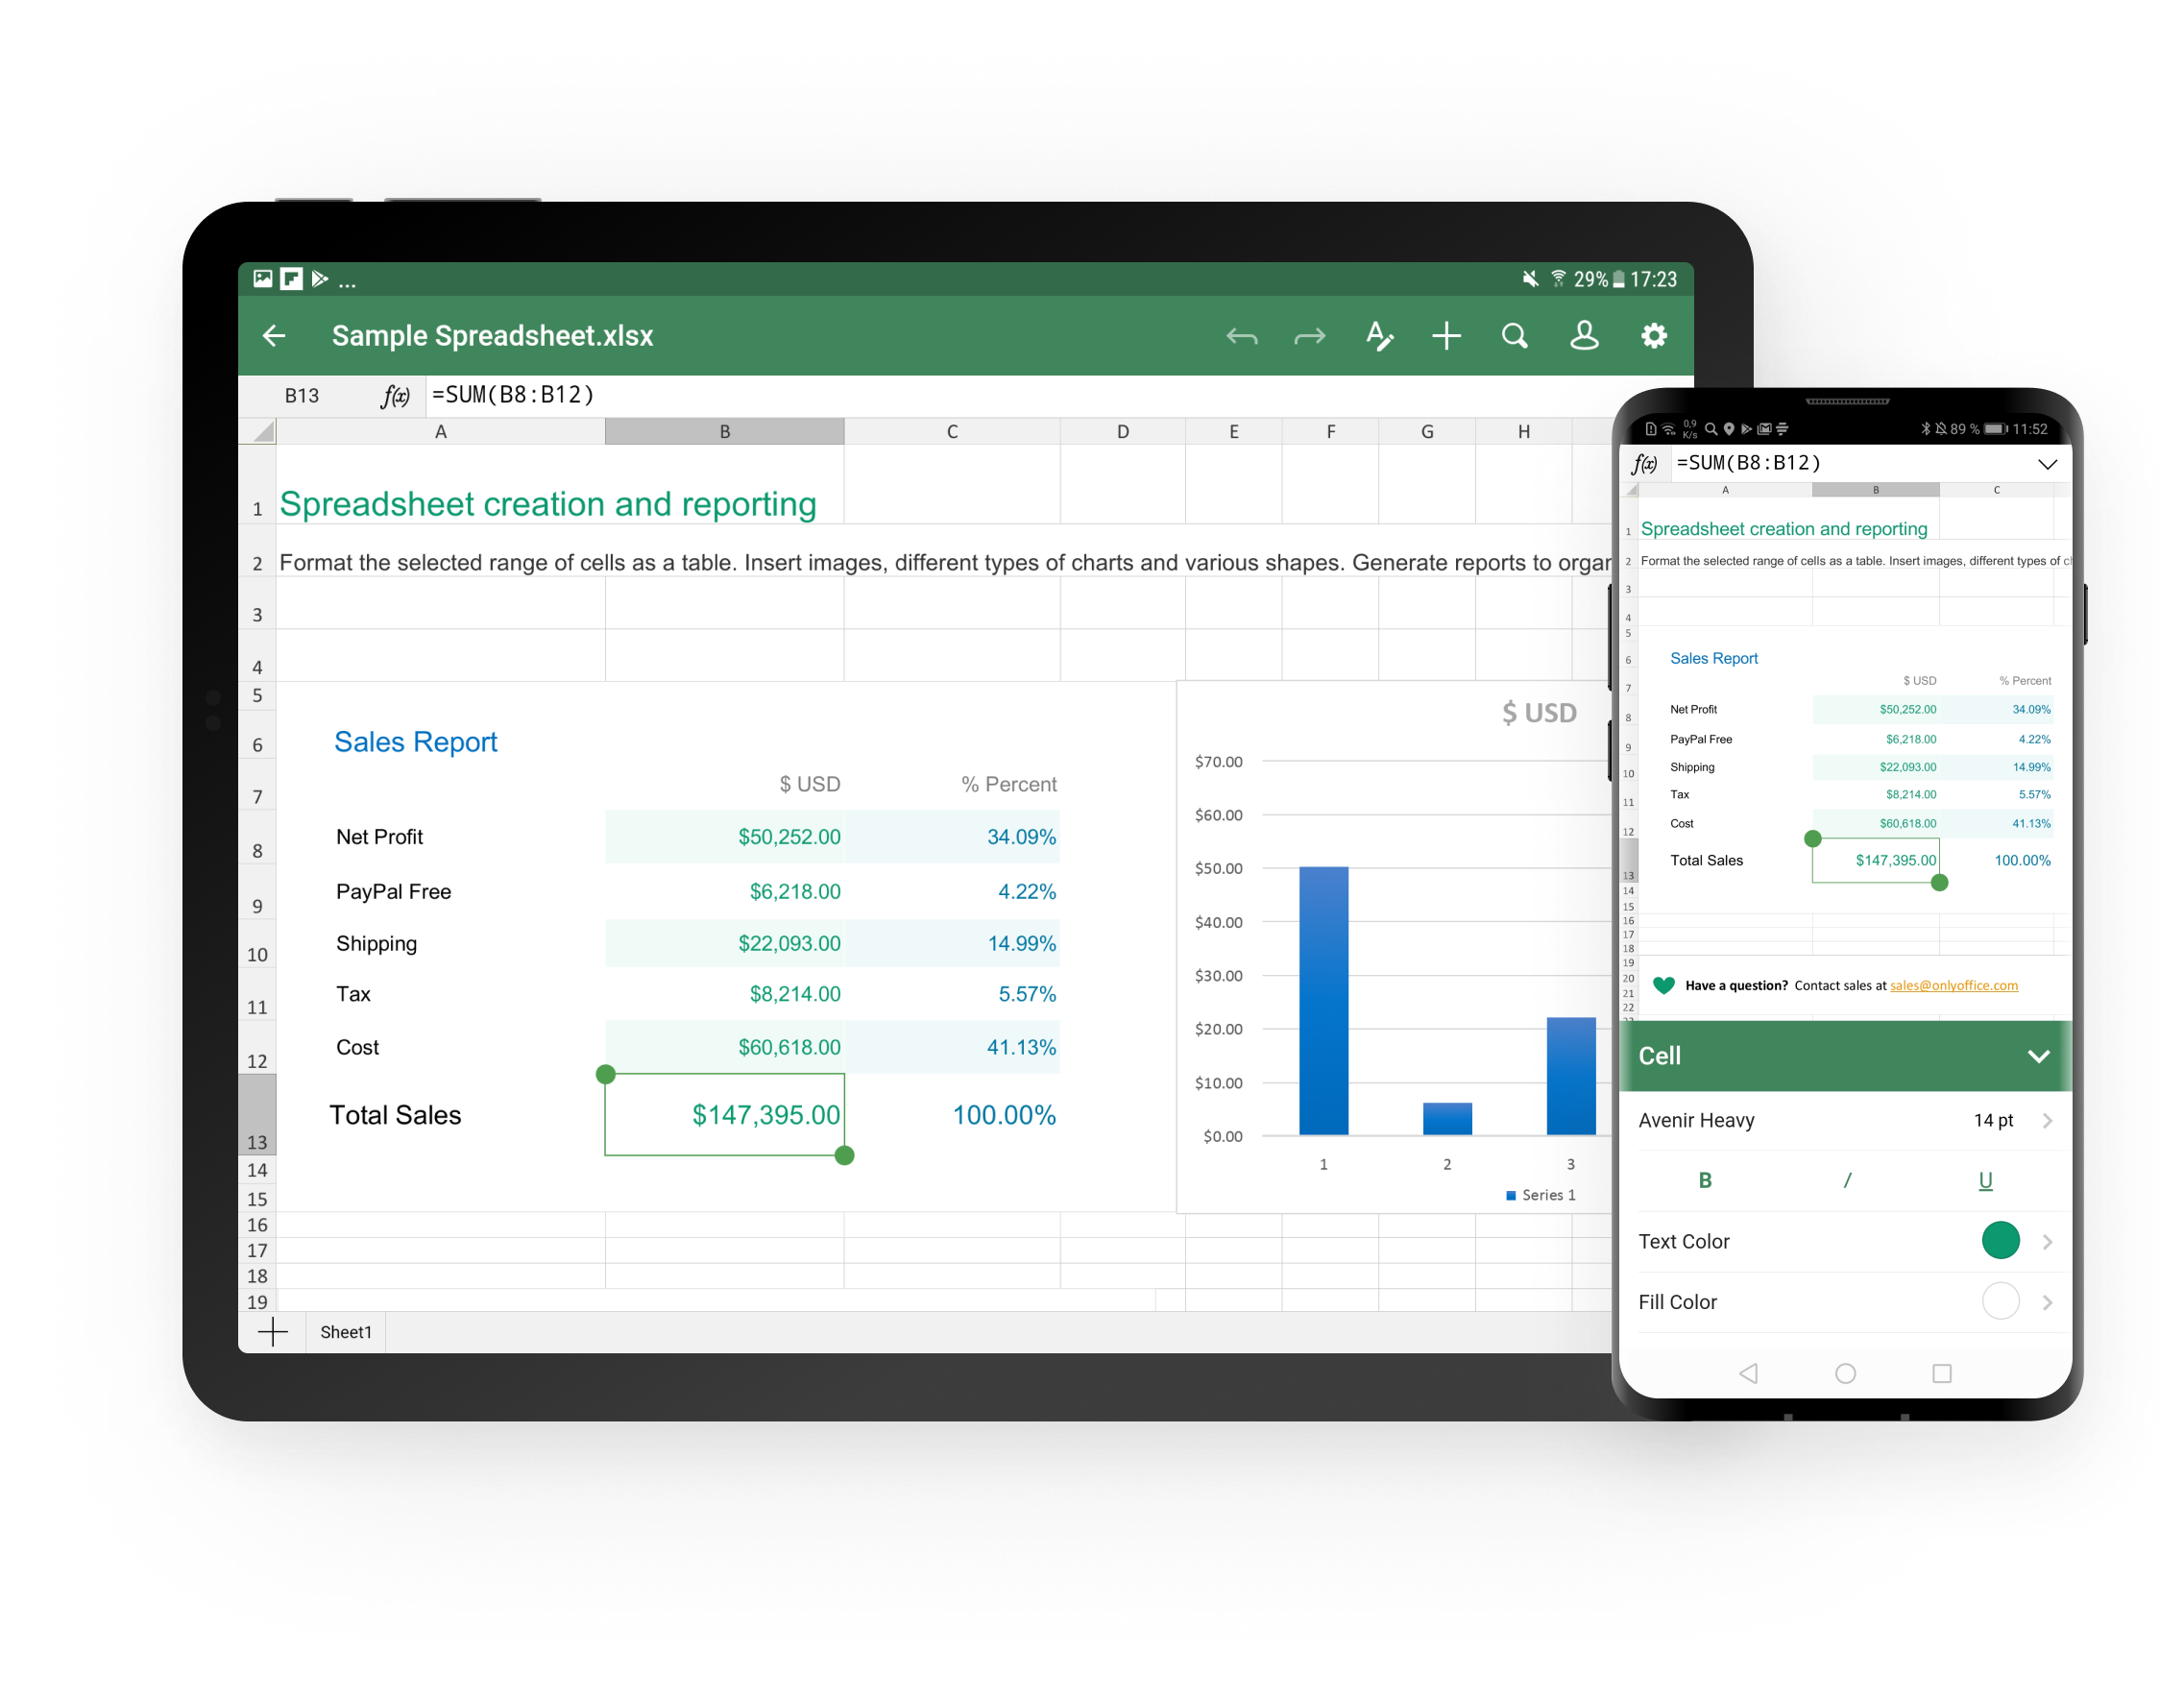Click the Text Color green swatch
The height and width of the screenshot is (1700, 2184).
click(1998, 1241)
